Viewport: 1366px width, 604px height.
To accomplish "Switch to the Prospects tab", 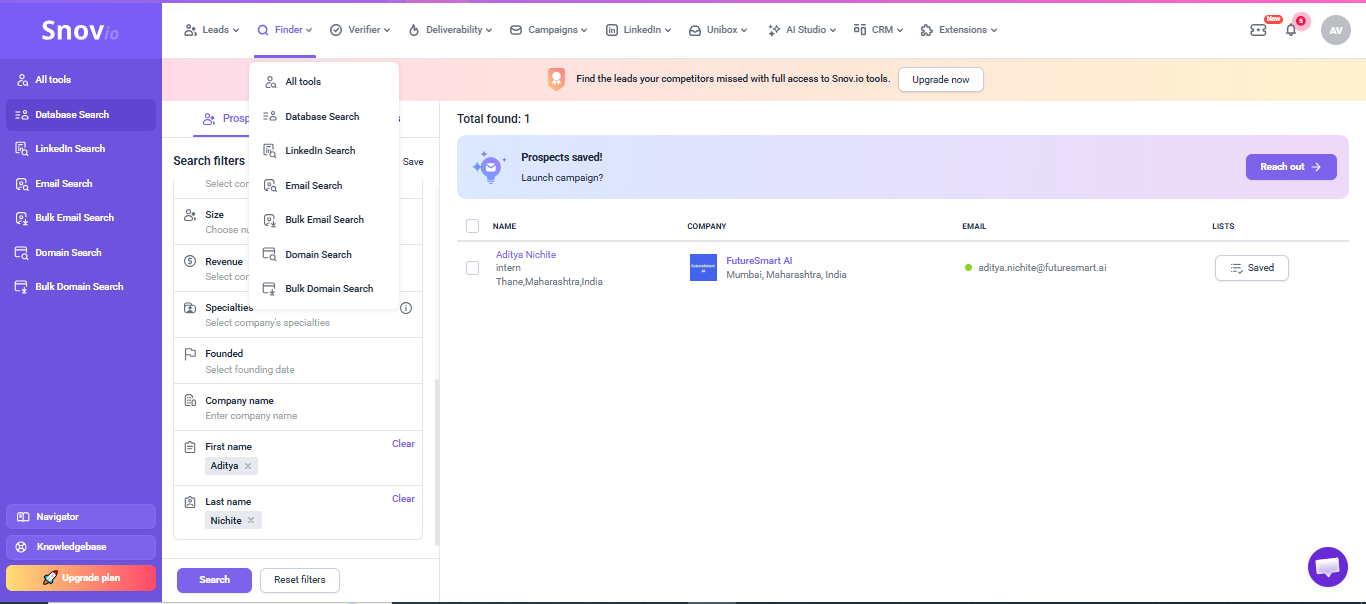I will point(225,119).
